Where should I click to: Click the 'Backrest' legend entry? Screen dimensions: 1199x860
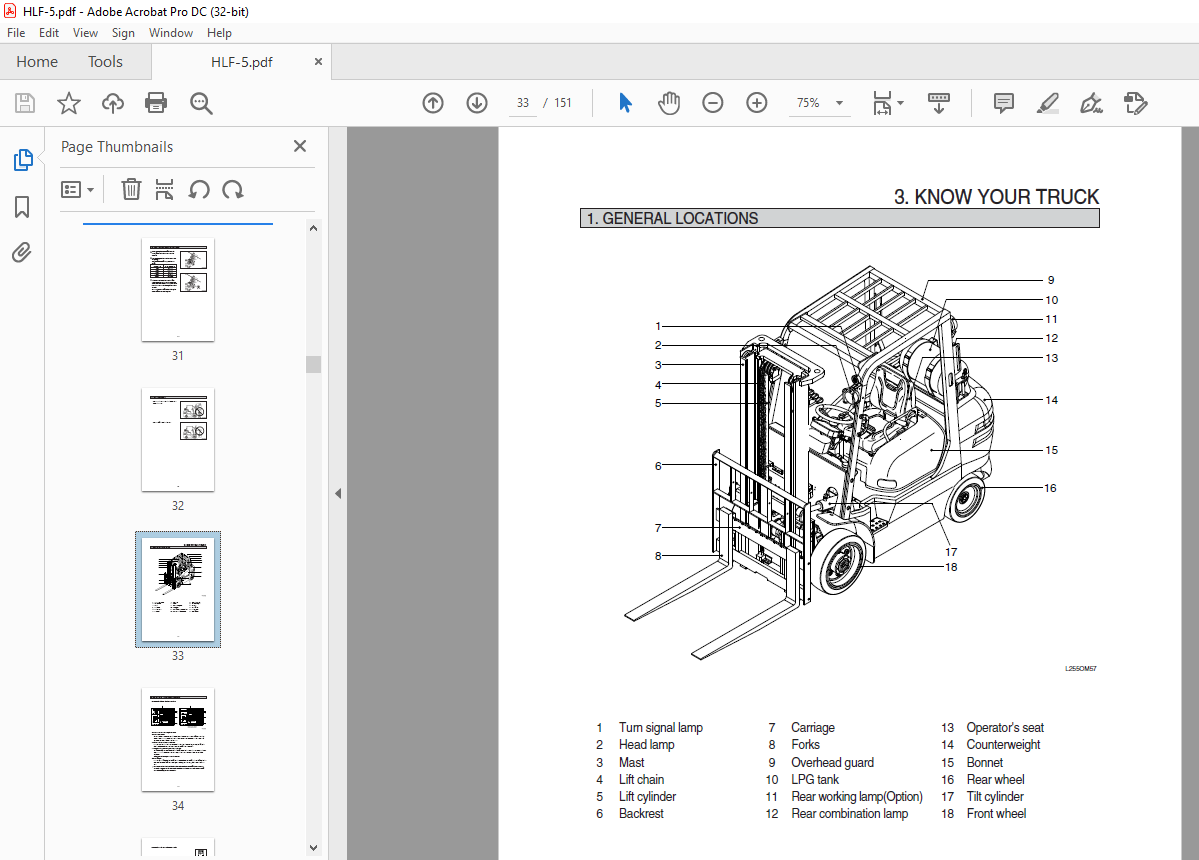coord(641,813)
